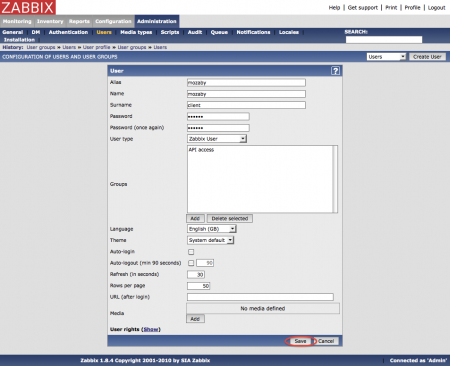450x366 pixels.
Task: Enable the Auto-login checkbox
Action: pos(191,252)
